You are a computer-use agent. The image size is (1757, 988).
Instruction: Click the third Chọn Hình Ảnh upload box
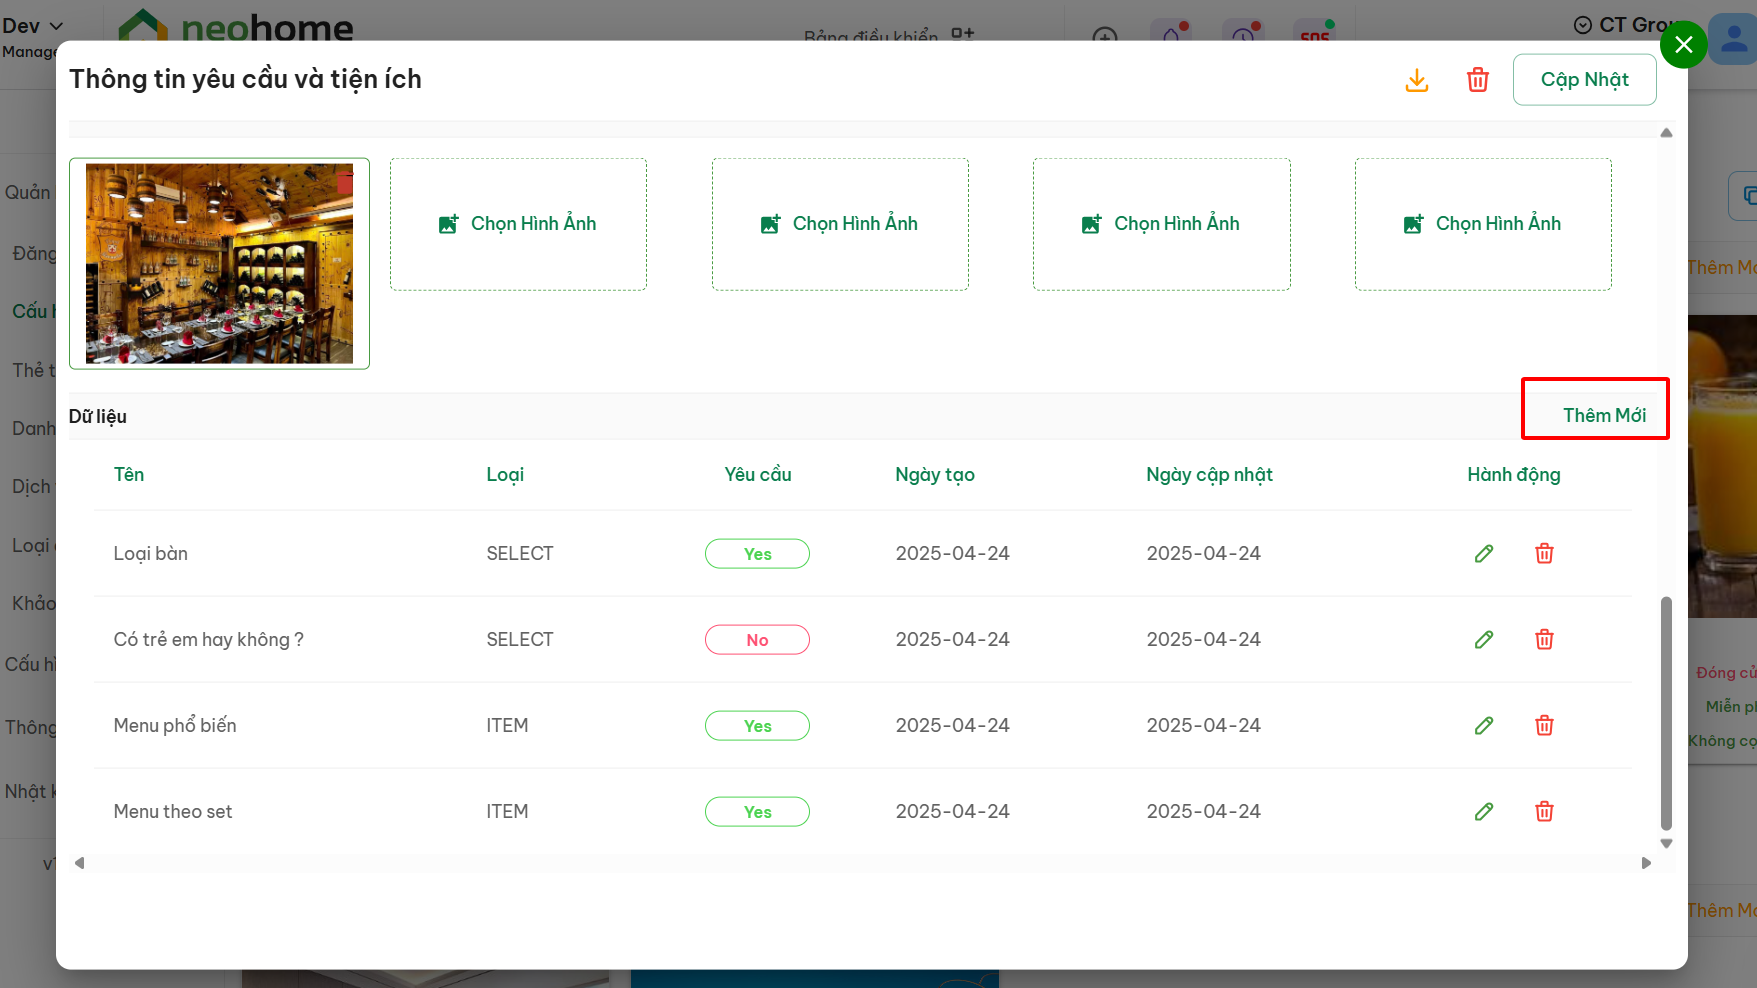coord(1161,224)
